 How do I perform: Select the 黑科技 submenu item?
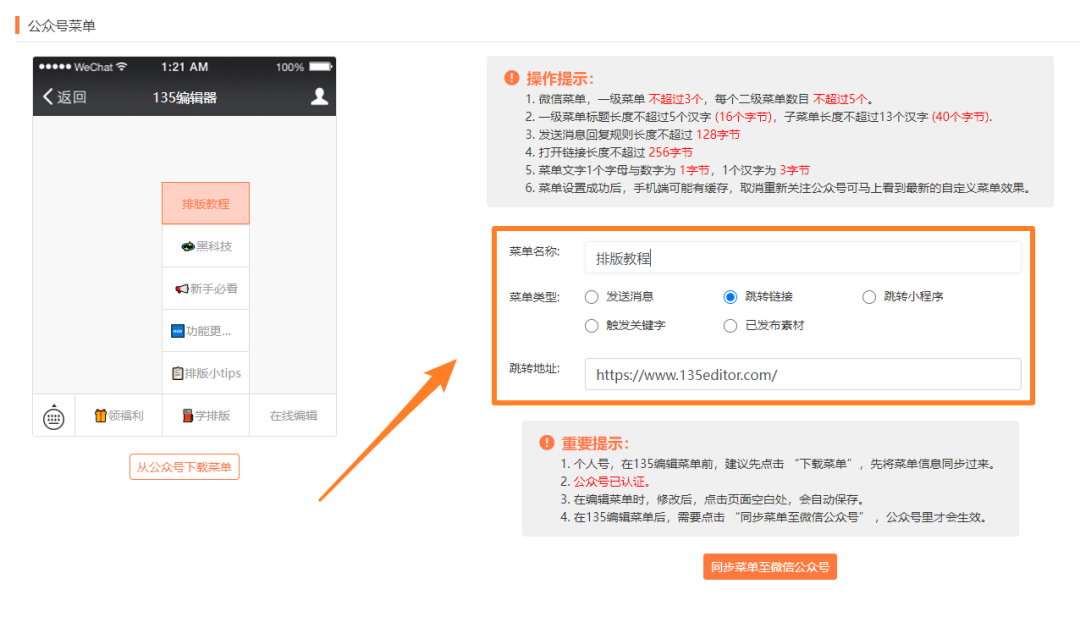coord(205,246)
